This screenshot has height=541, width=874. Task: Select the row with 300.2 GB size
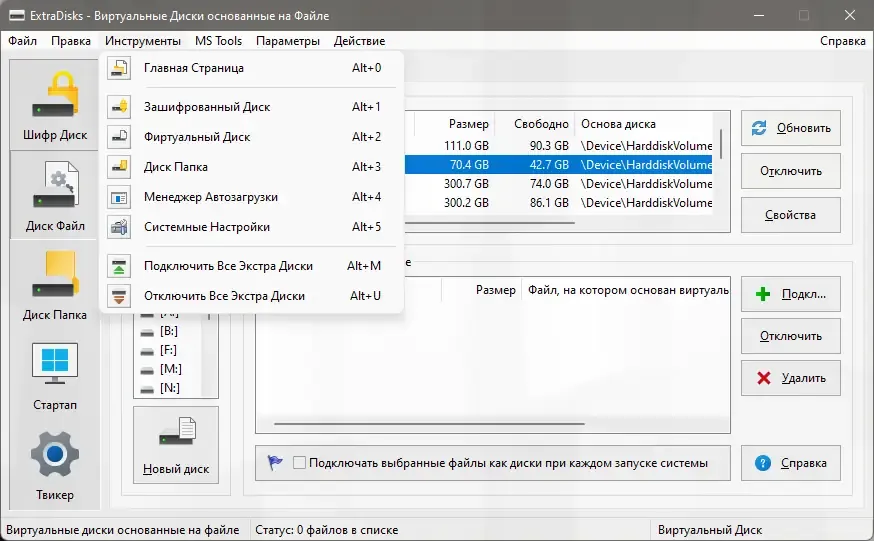(559, 203)
